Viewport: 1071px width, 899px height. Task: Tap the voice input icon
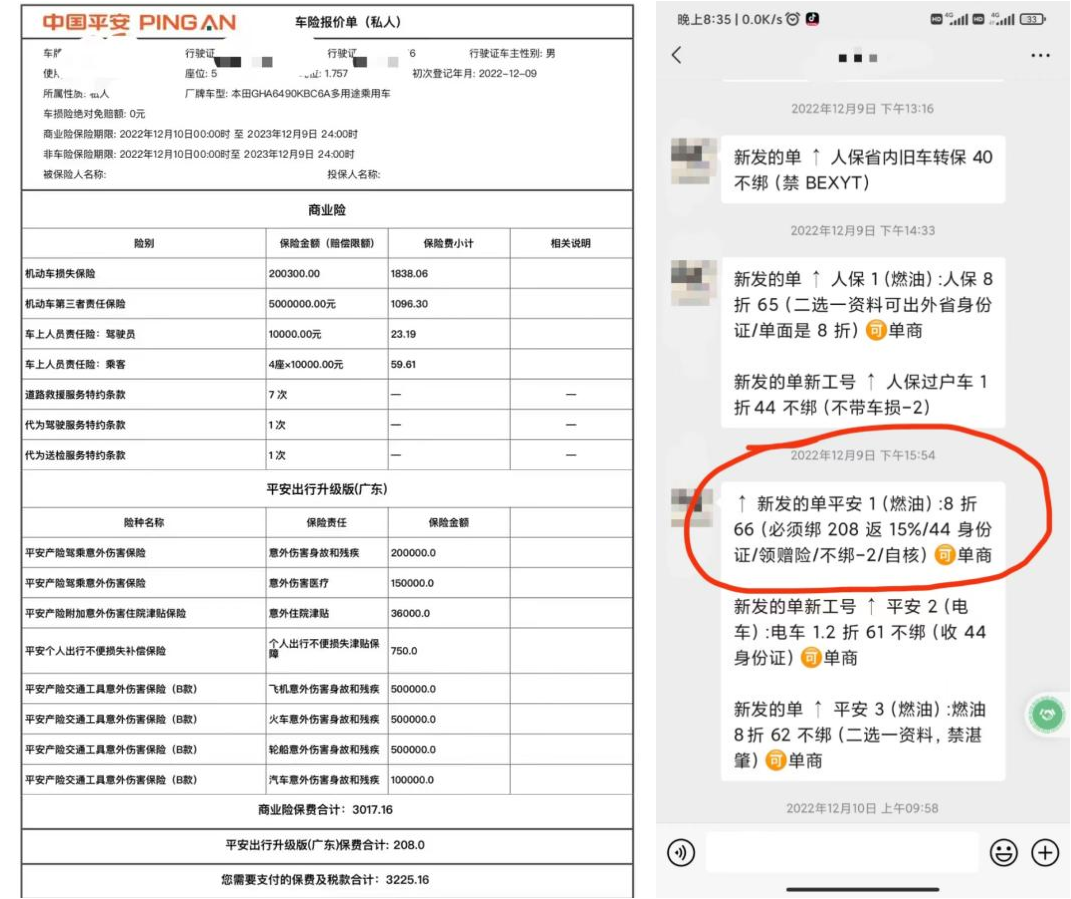click(680, 852)
